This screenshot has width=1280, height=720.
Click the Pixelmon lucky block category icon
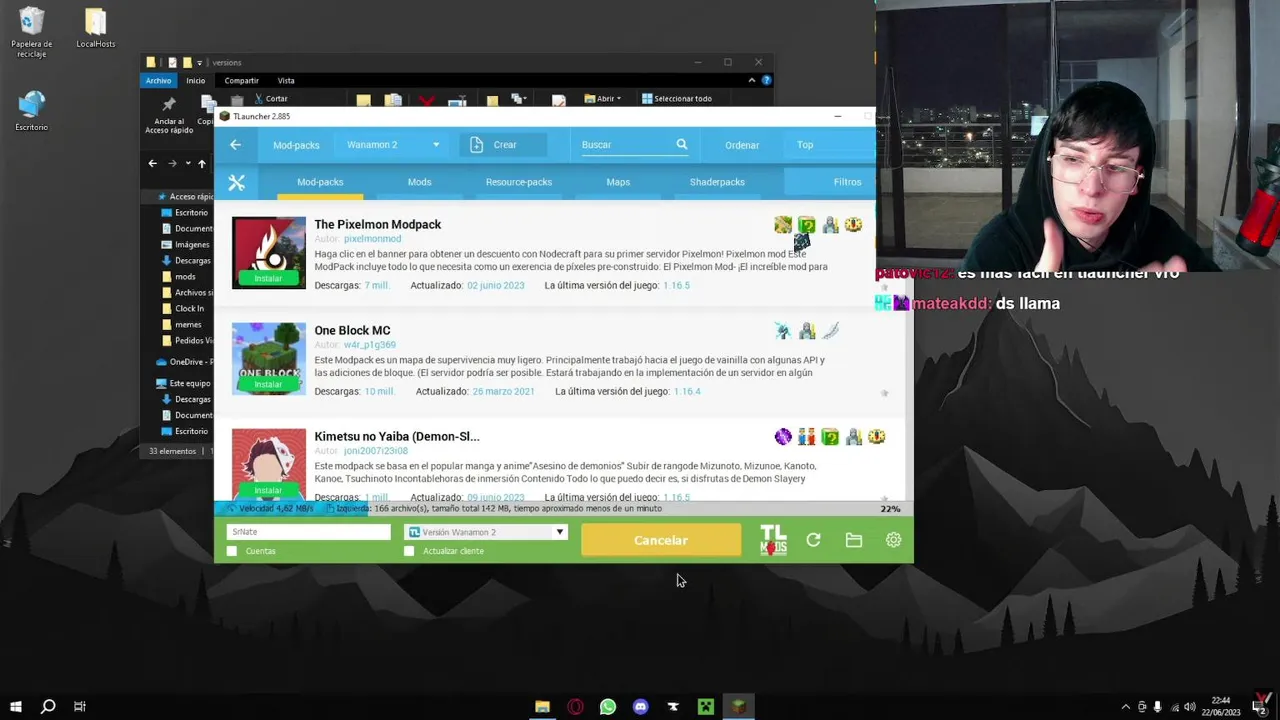[x=807, y=225]
